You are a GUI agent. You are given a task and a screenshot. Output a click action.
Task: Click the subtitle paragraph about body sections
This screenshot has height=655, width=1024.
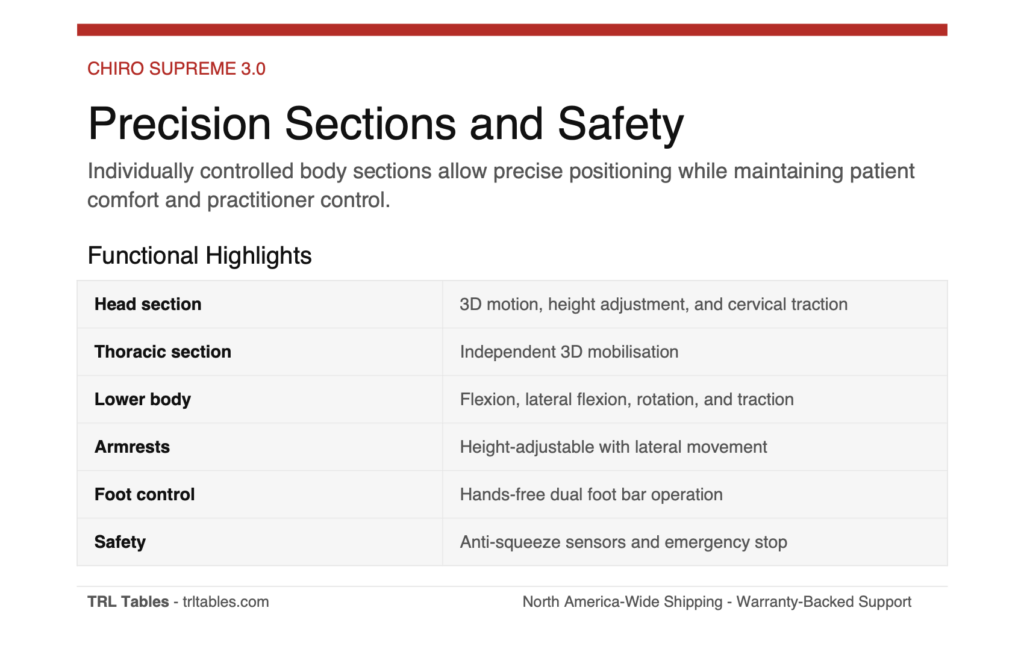tap(500, 185)
